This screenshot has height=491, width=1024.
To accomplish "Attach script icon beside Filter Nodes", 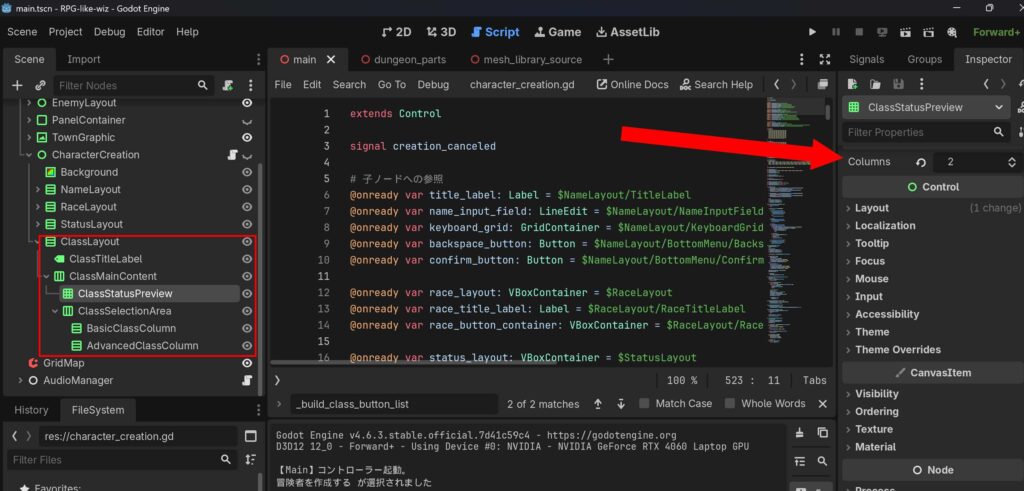I will 228,85.
